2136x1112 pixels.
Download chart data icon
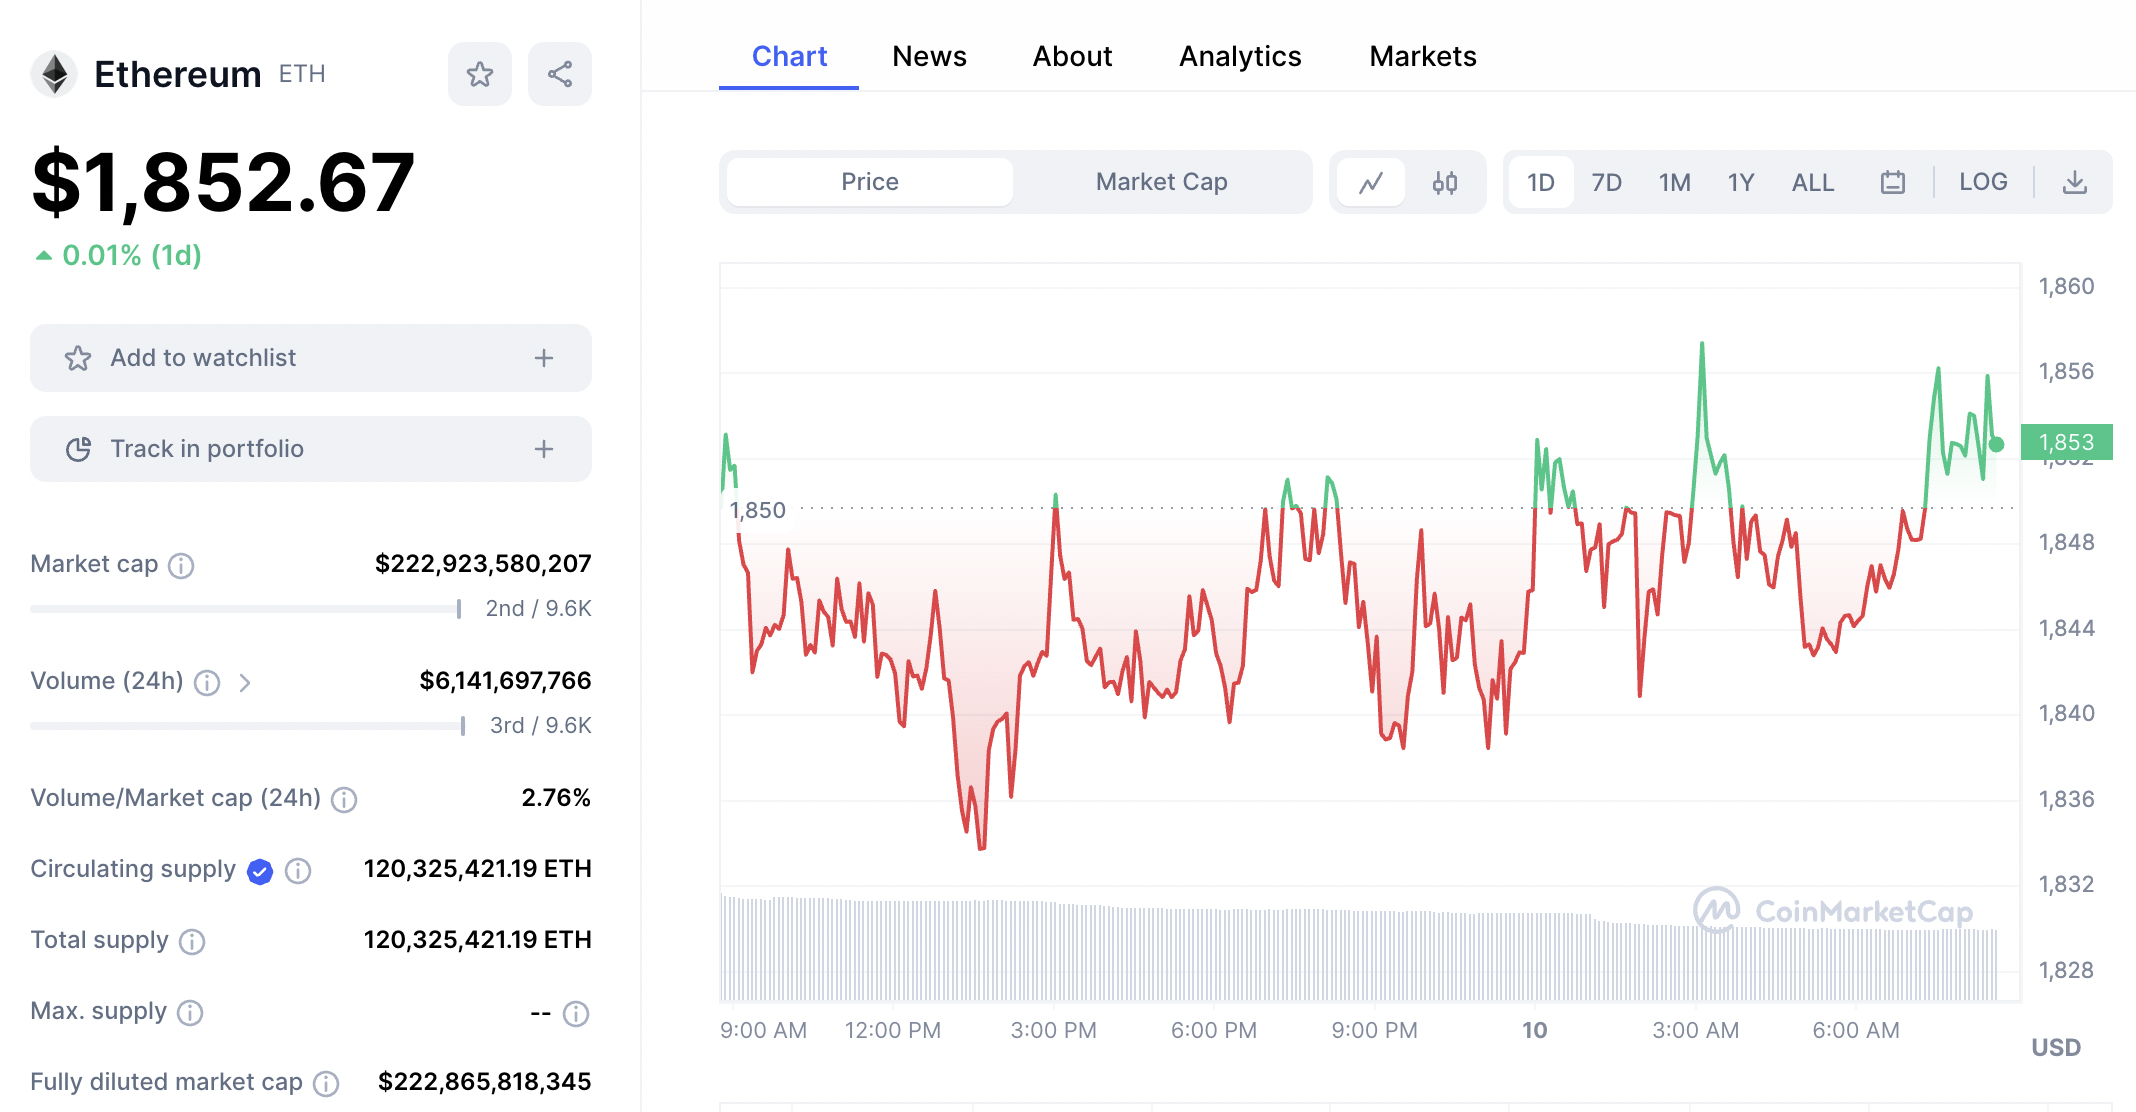pyautogui.click(x=2075, y=182)
